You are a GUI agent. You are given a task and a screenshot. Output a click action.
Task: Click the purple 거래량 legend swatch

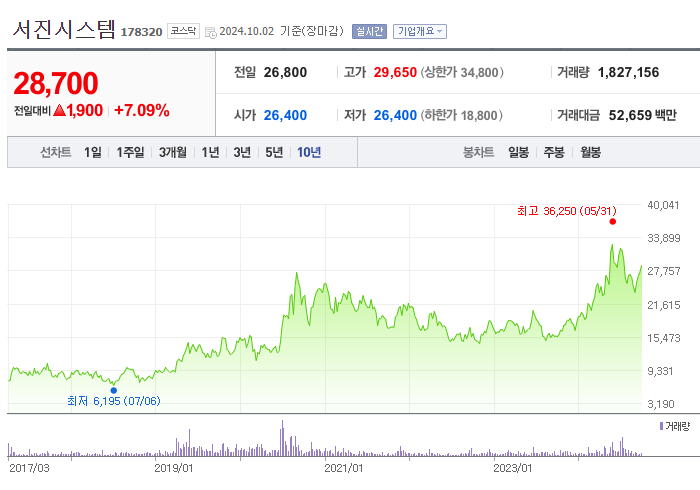coord(661,426)
